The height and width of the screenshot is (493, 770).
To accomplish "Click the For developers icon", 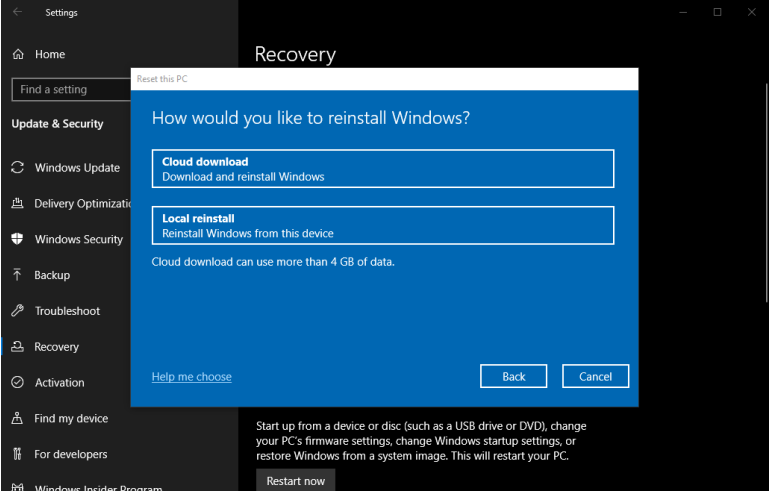I will tap(18, 454).
